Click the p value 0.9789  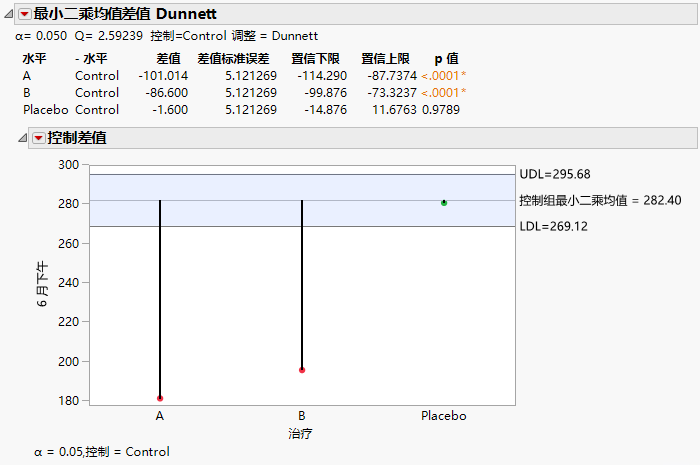tap(441, 110)
